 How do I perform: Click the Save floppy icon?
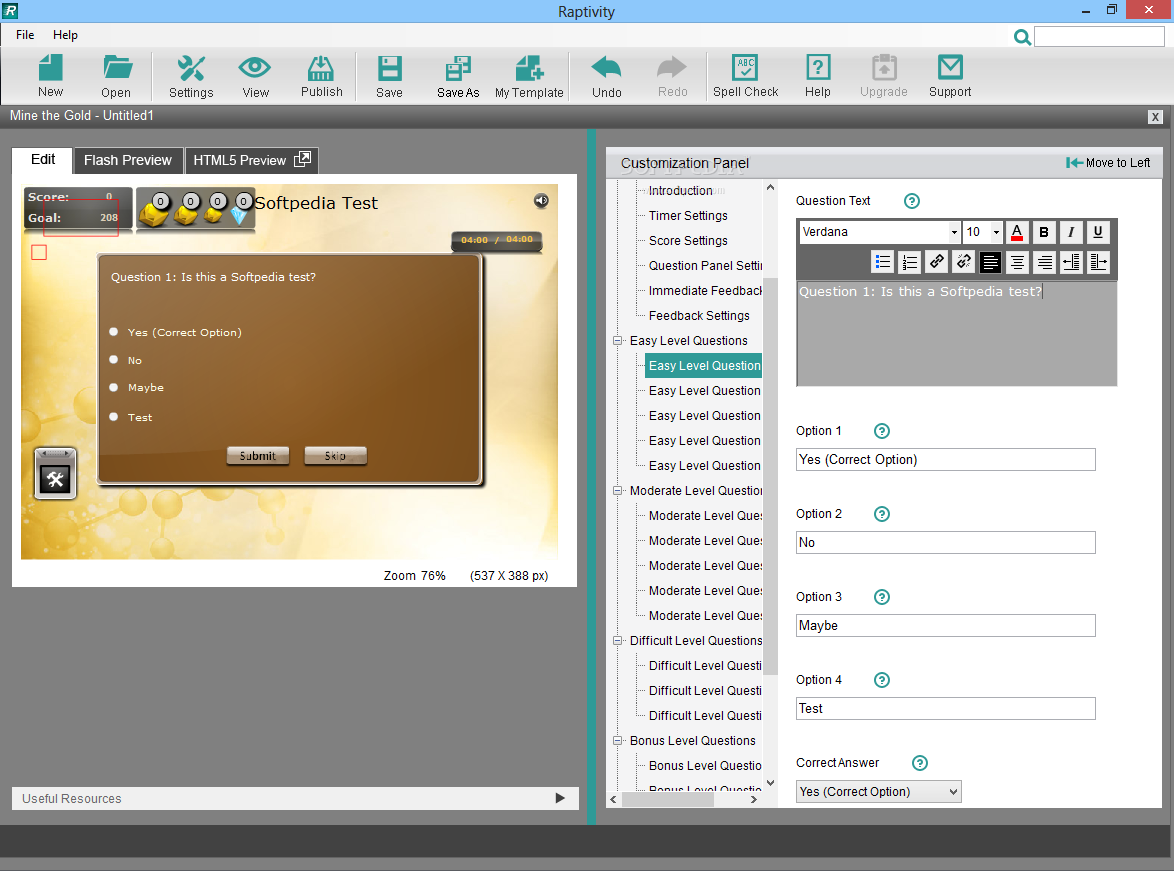pos(389,76)
